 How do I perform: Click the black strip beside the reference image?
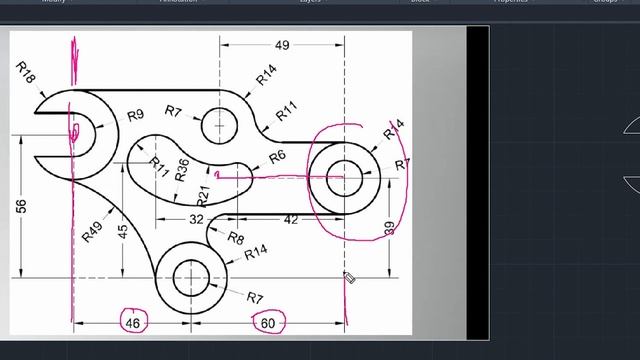pos(478,182)
